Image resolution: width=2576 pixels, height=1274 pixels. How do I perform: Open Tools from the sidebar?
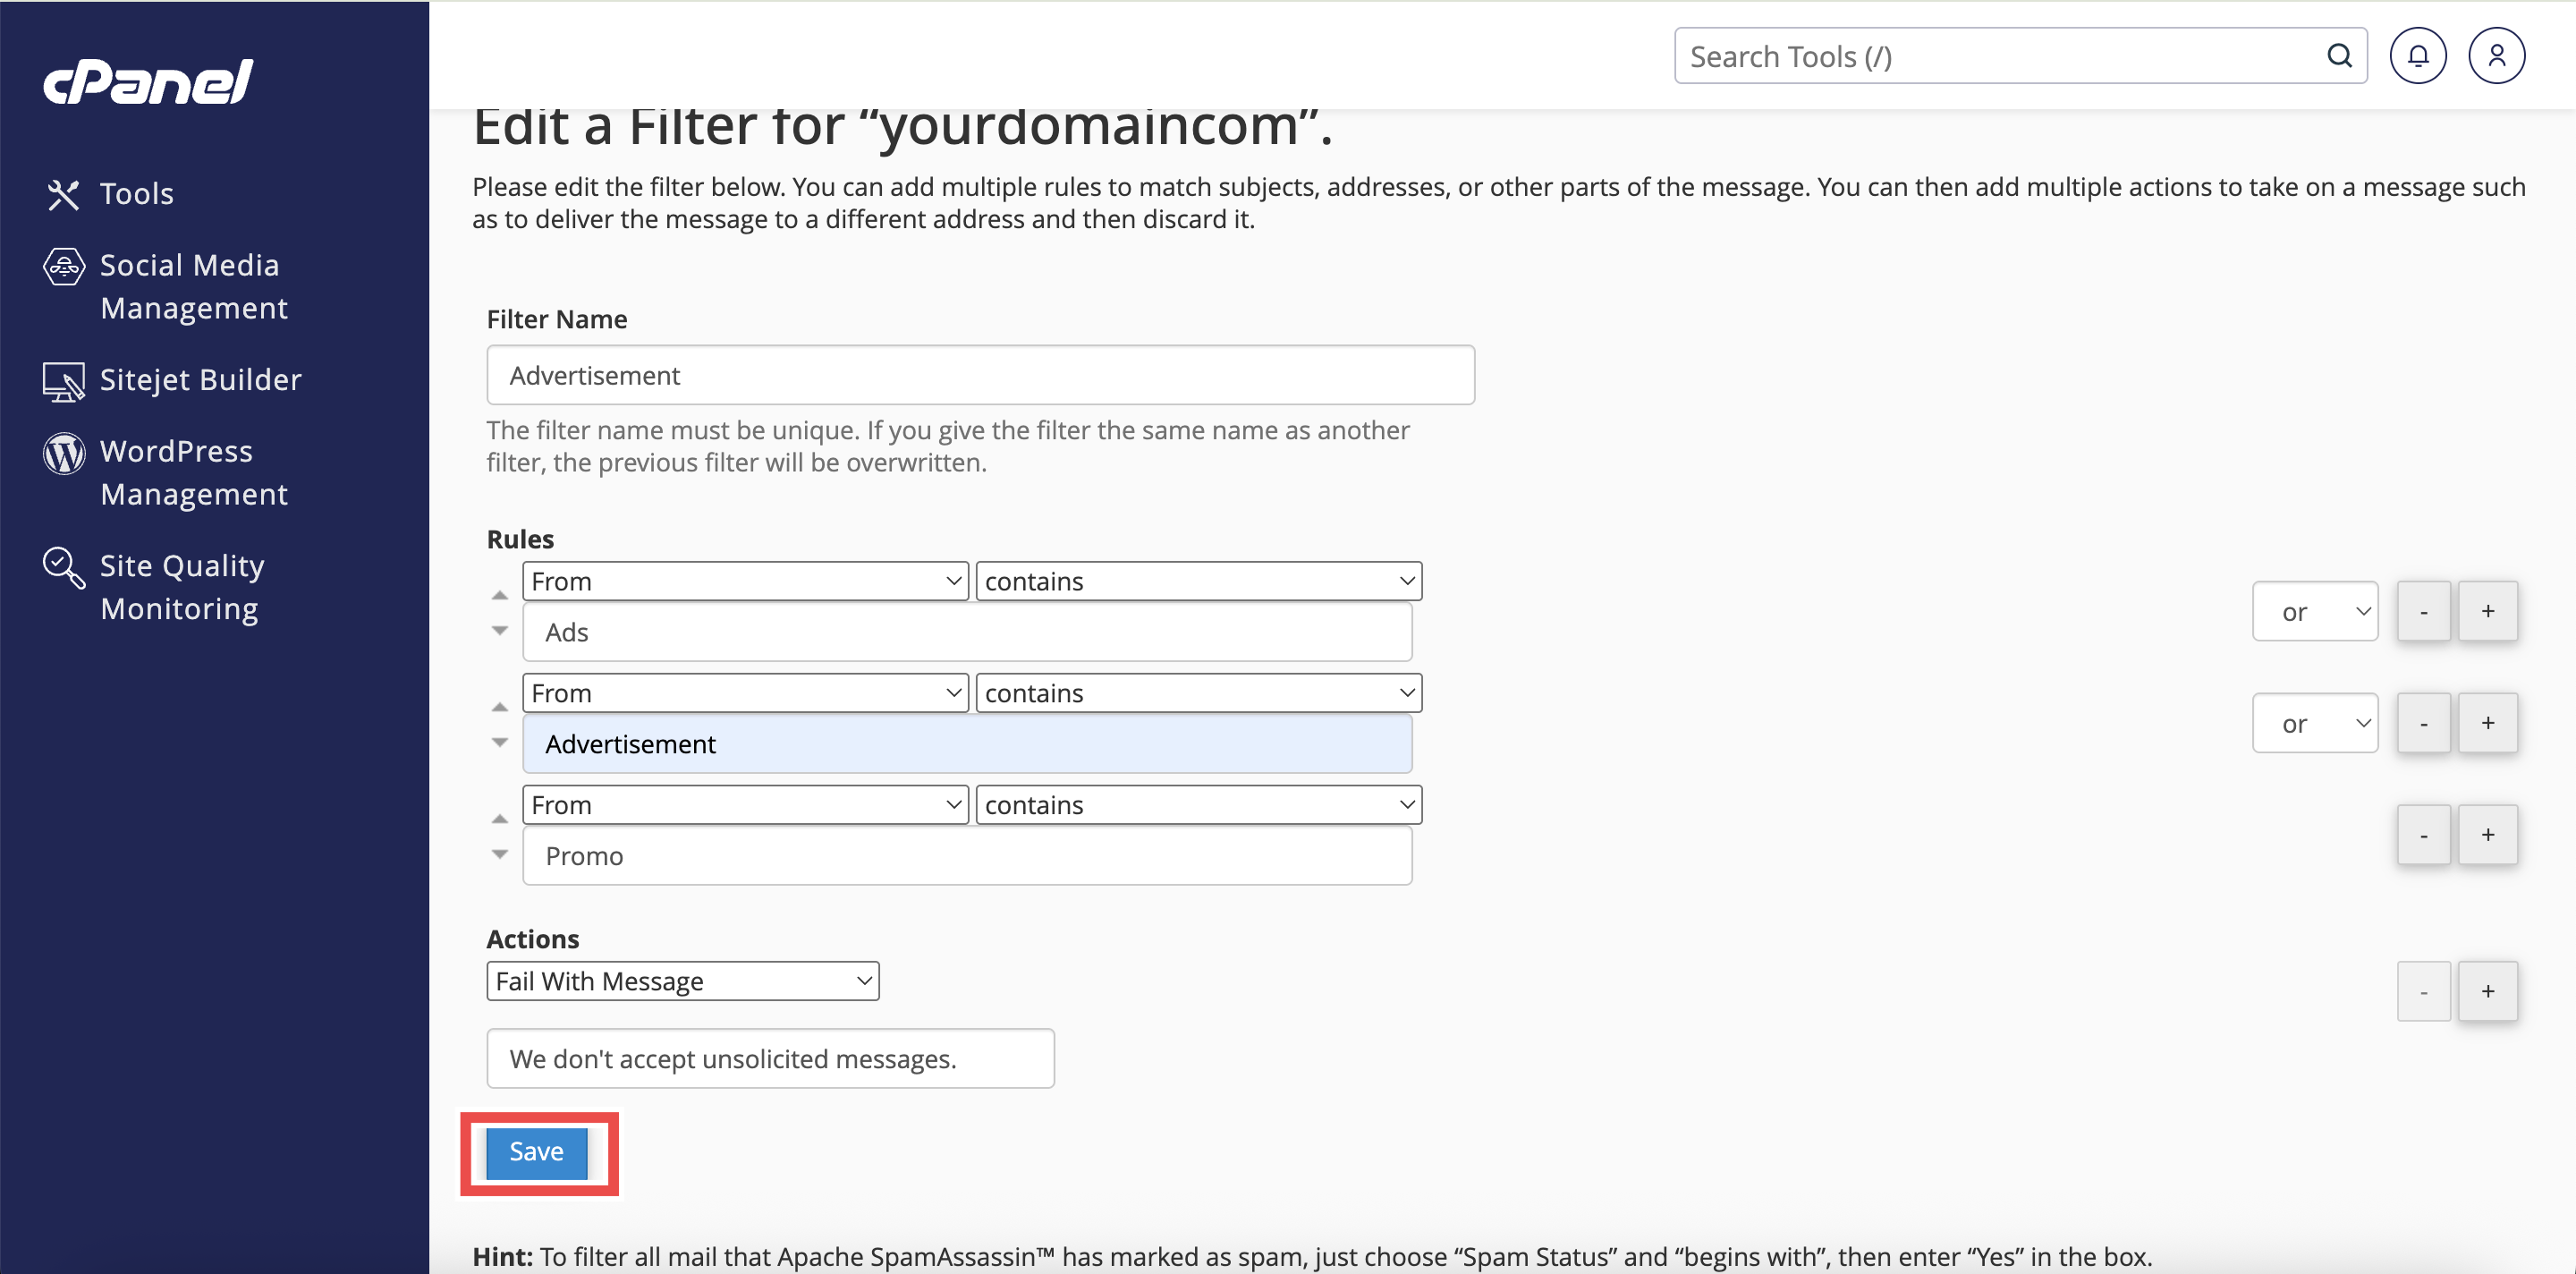tap(136, 194)
